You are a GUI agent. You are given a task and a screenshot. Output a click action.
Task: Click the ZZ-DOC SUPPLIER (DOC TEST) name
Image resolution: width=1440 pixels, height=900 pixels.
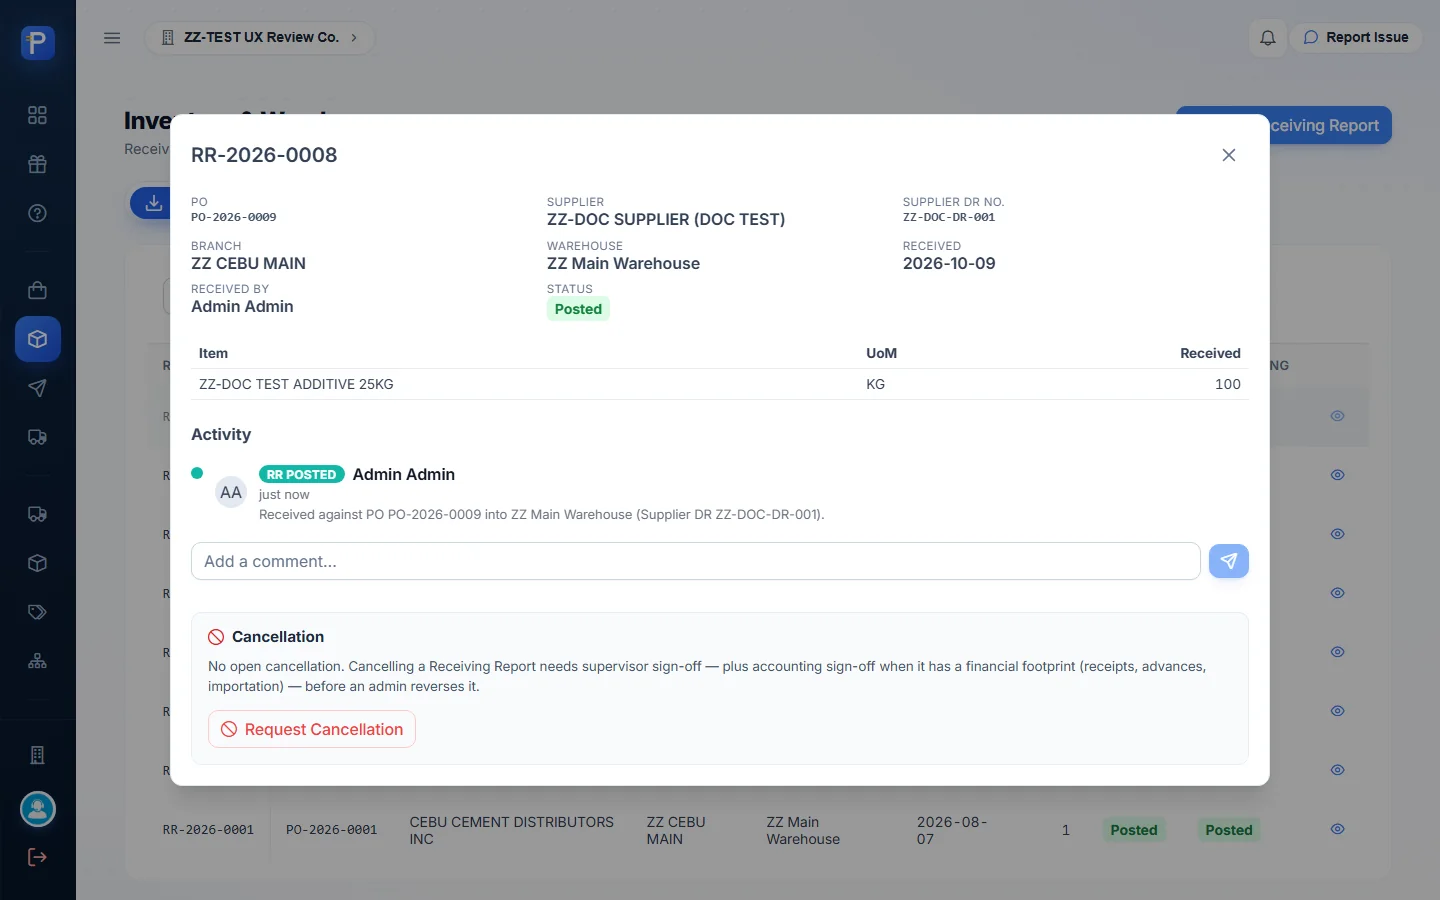[x=666, y=219]
